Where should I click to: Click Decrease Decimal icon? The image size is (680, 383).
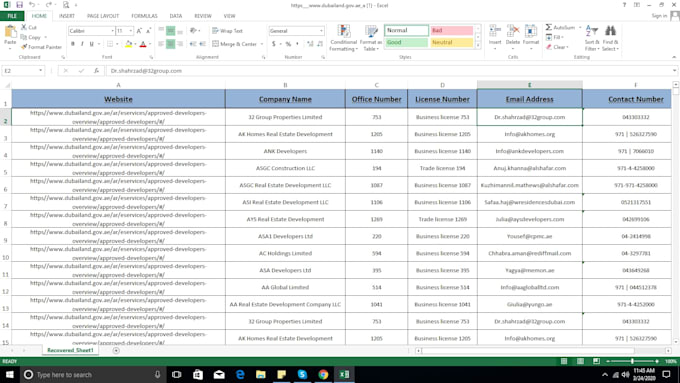[320, 44]
